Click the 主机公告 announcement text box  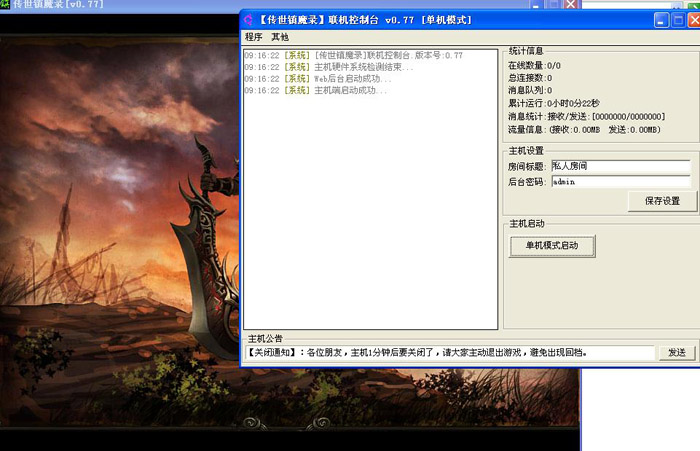[x=449, y=353]
